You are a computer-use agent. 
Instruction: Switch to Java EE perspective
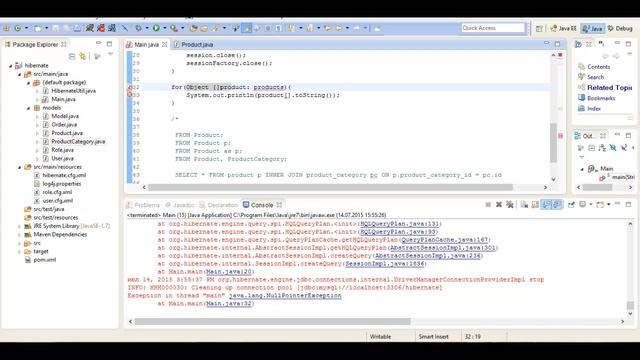coord(563,28)
